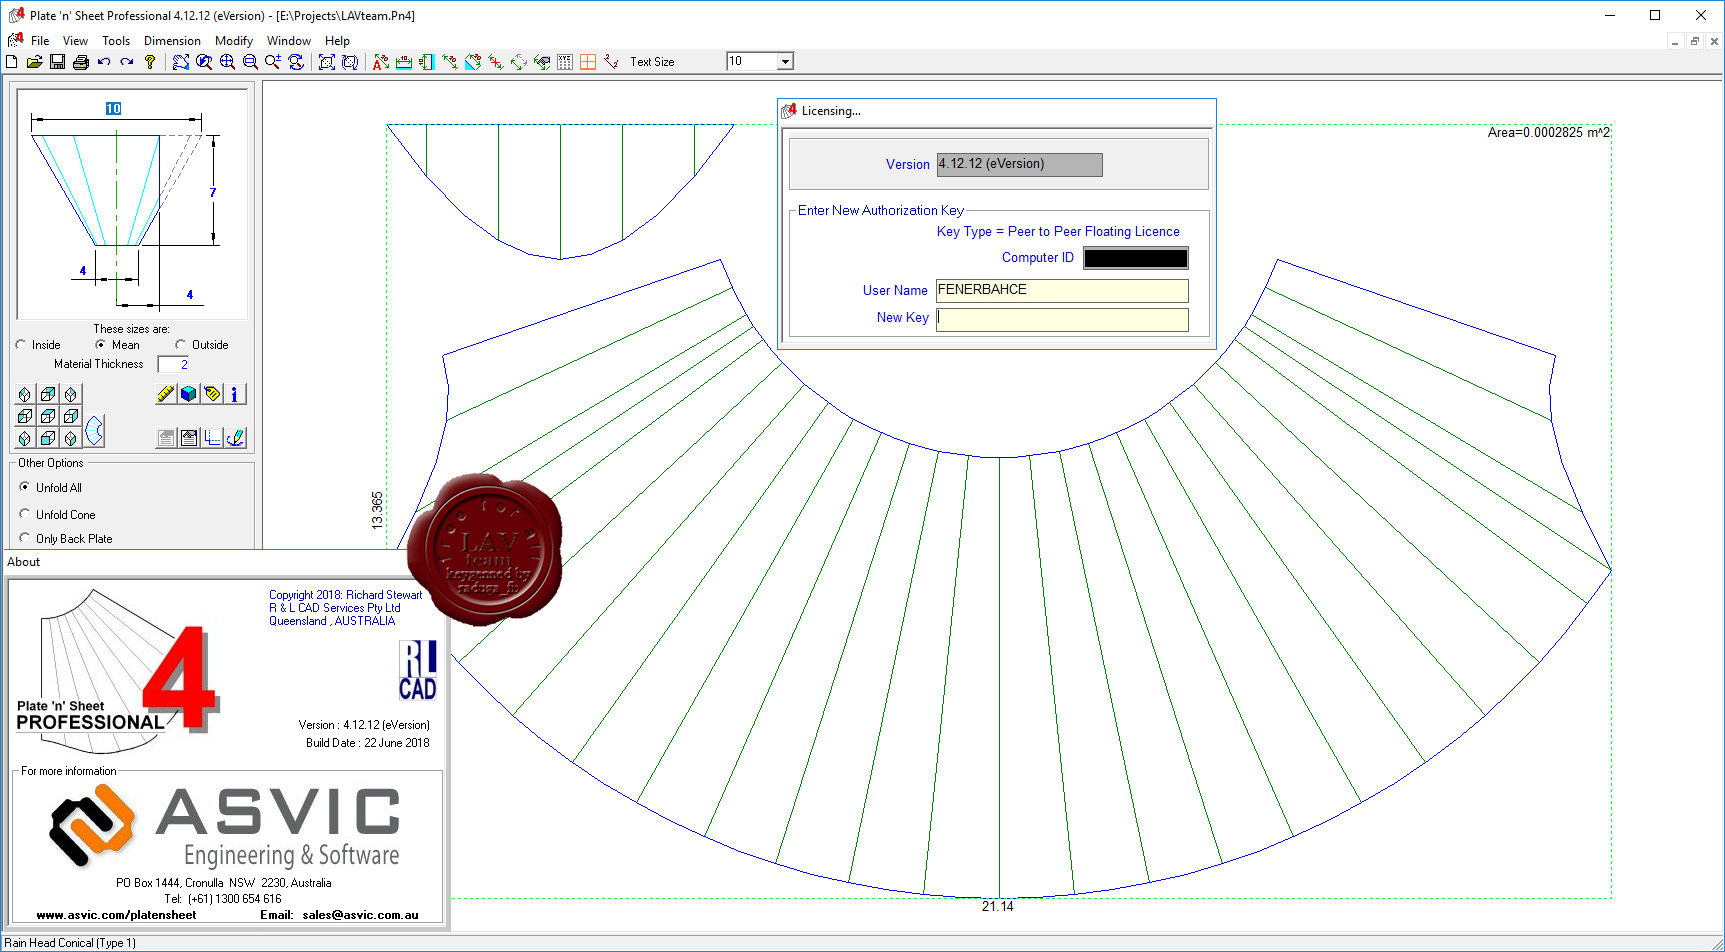
Task: Create a new file with the blank page icon
Action: pos(12,62)
